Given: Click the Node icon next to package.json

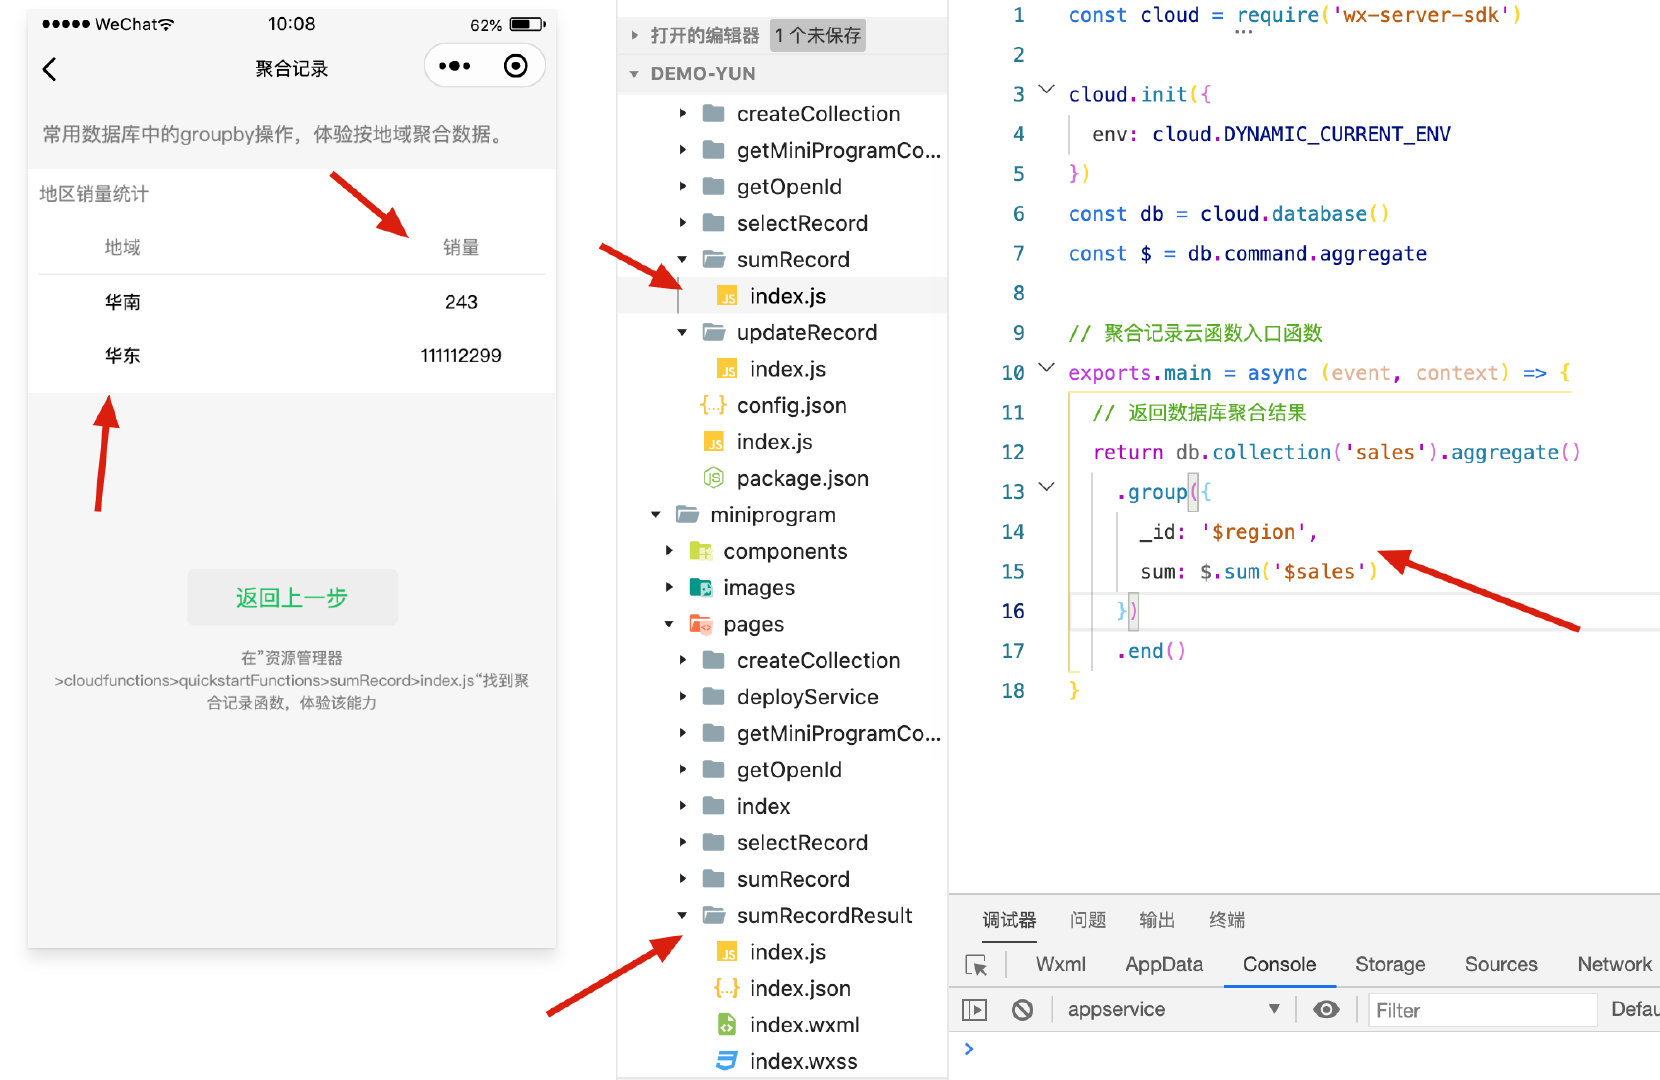Looking at the screenshot, I should [713, 478].
